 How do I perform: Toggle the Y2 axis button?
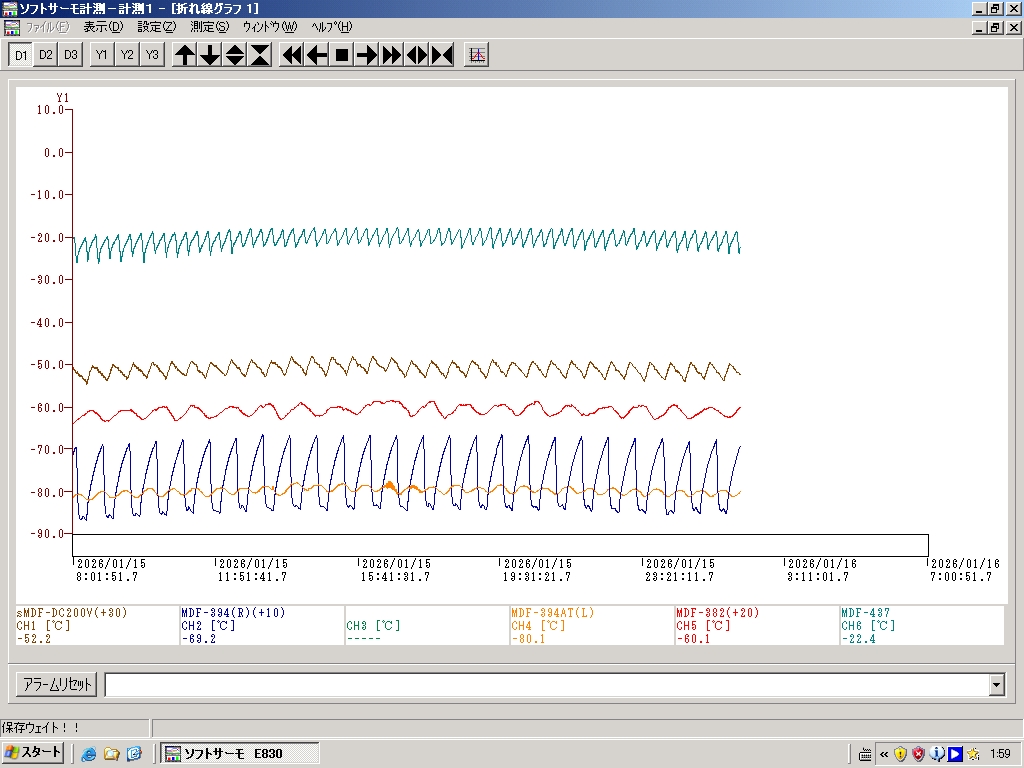pos(127,55)
